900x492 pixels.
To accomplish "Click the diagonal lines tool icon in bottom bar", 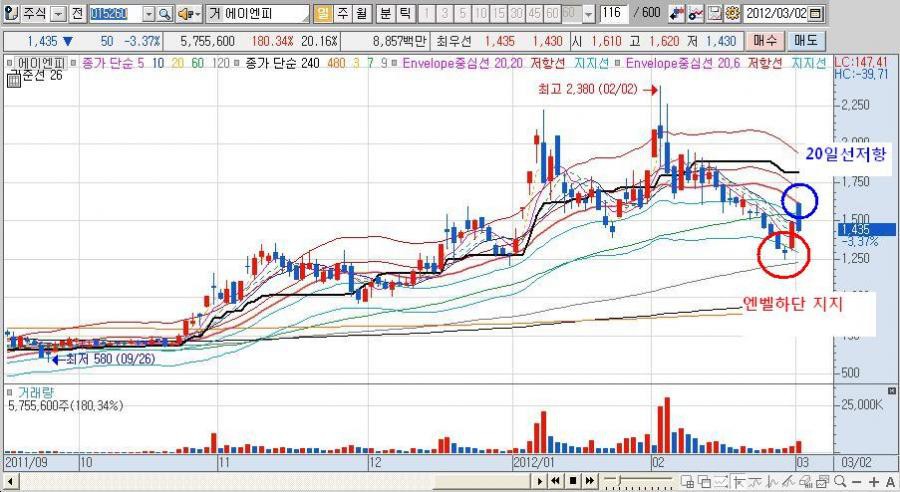I will (789, 482).
